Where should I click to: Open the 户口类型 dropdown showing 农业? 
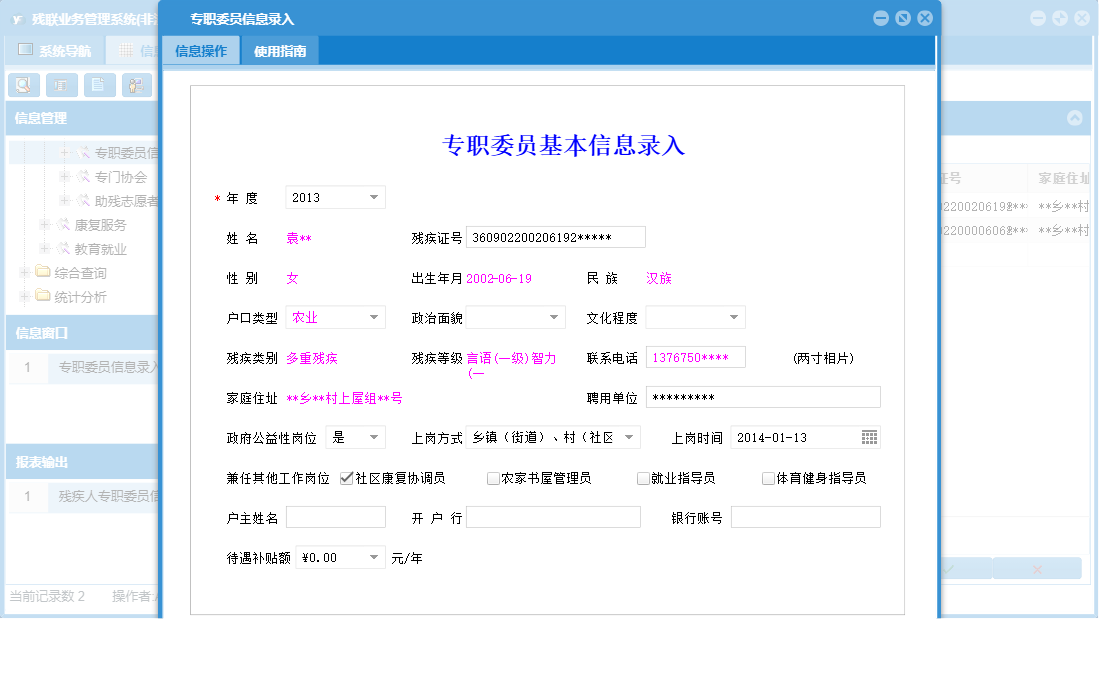(x=374, y=316)
